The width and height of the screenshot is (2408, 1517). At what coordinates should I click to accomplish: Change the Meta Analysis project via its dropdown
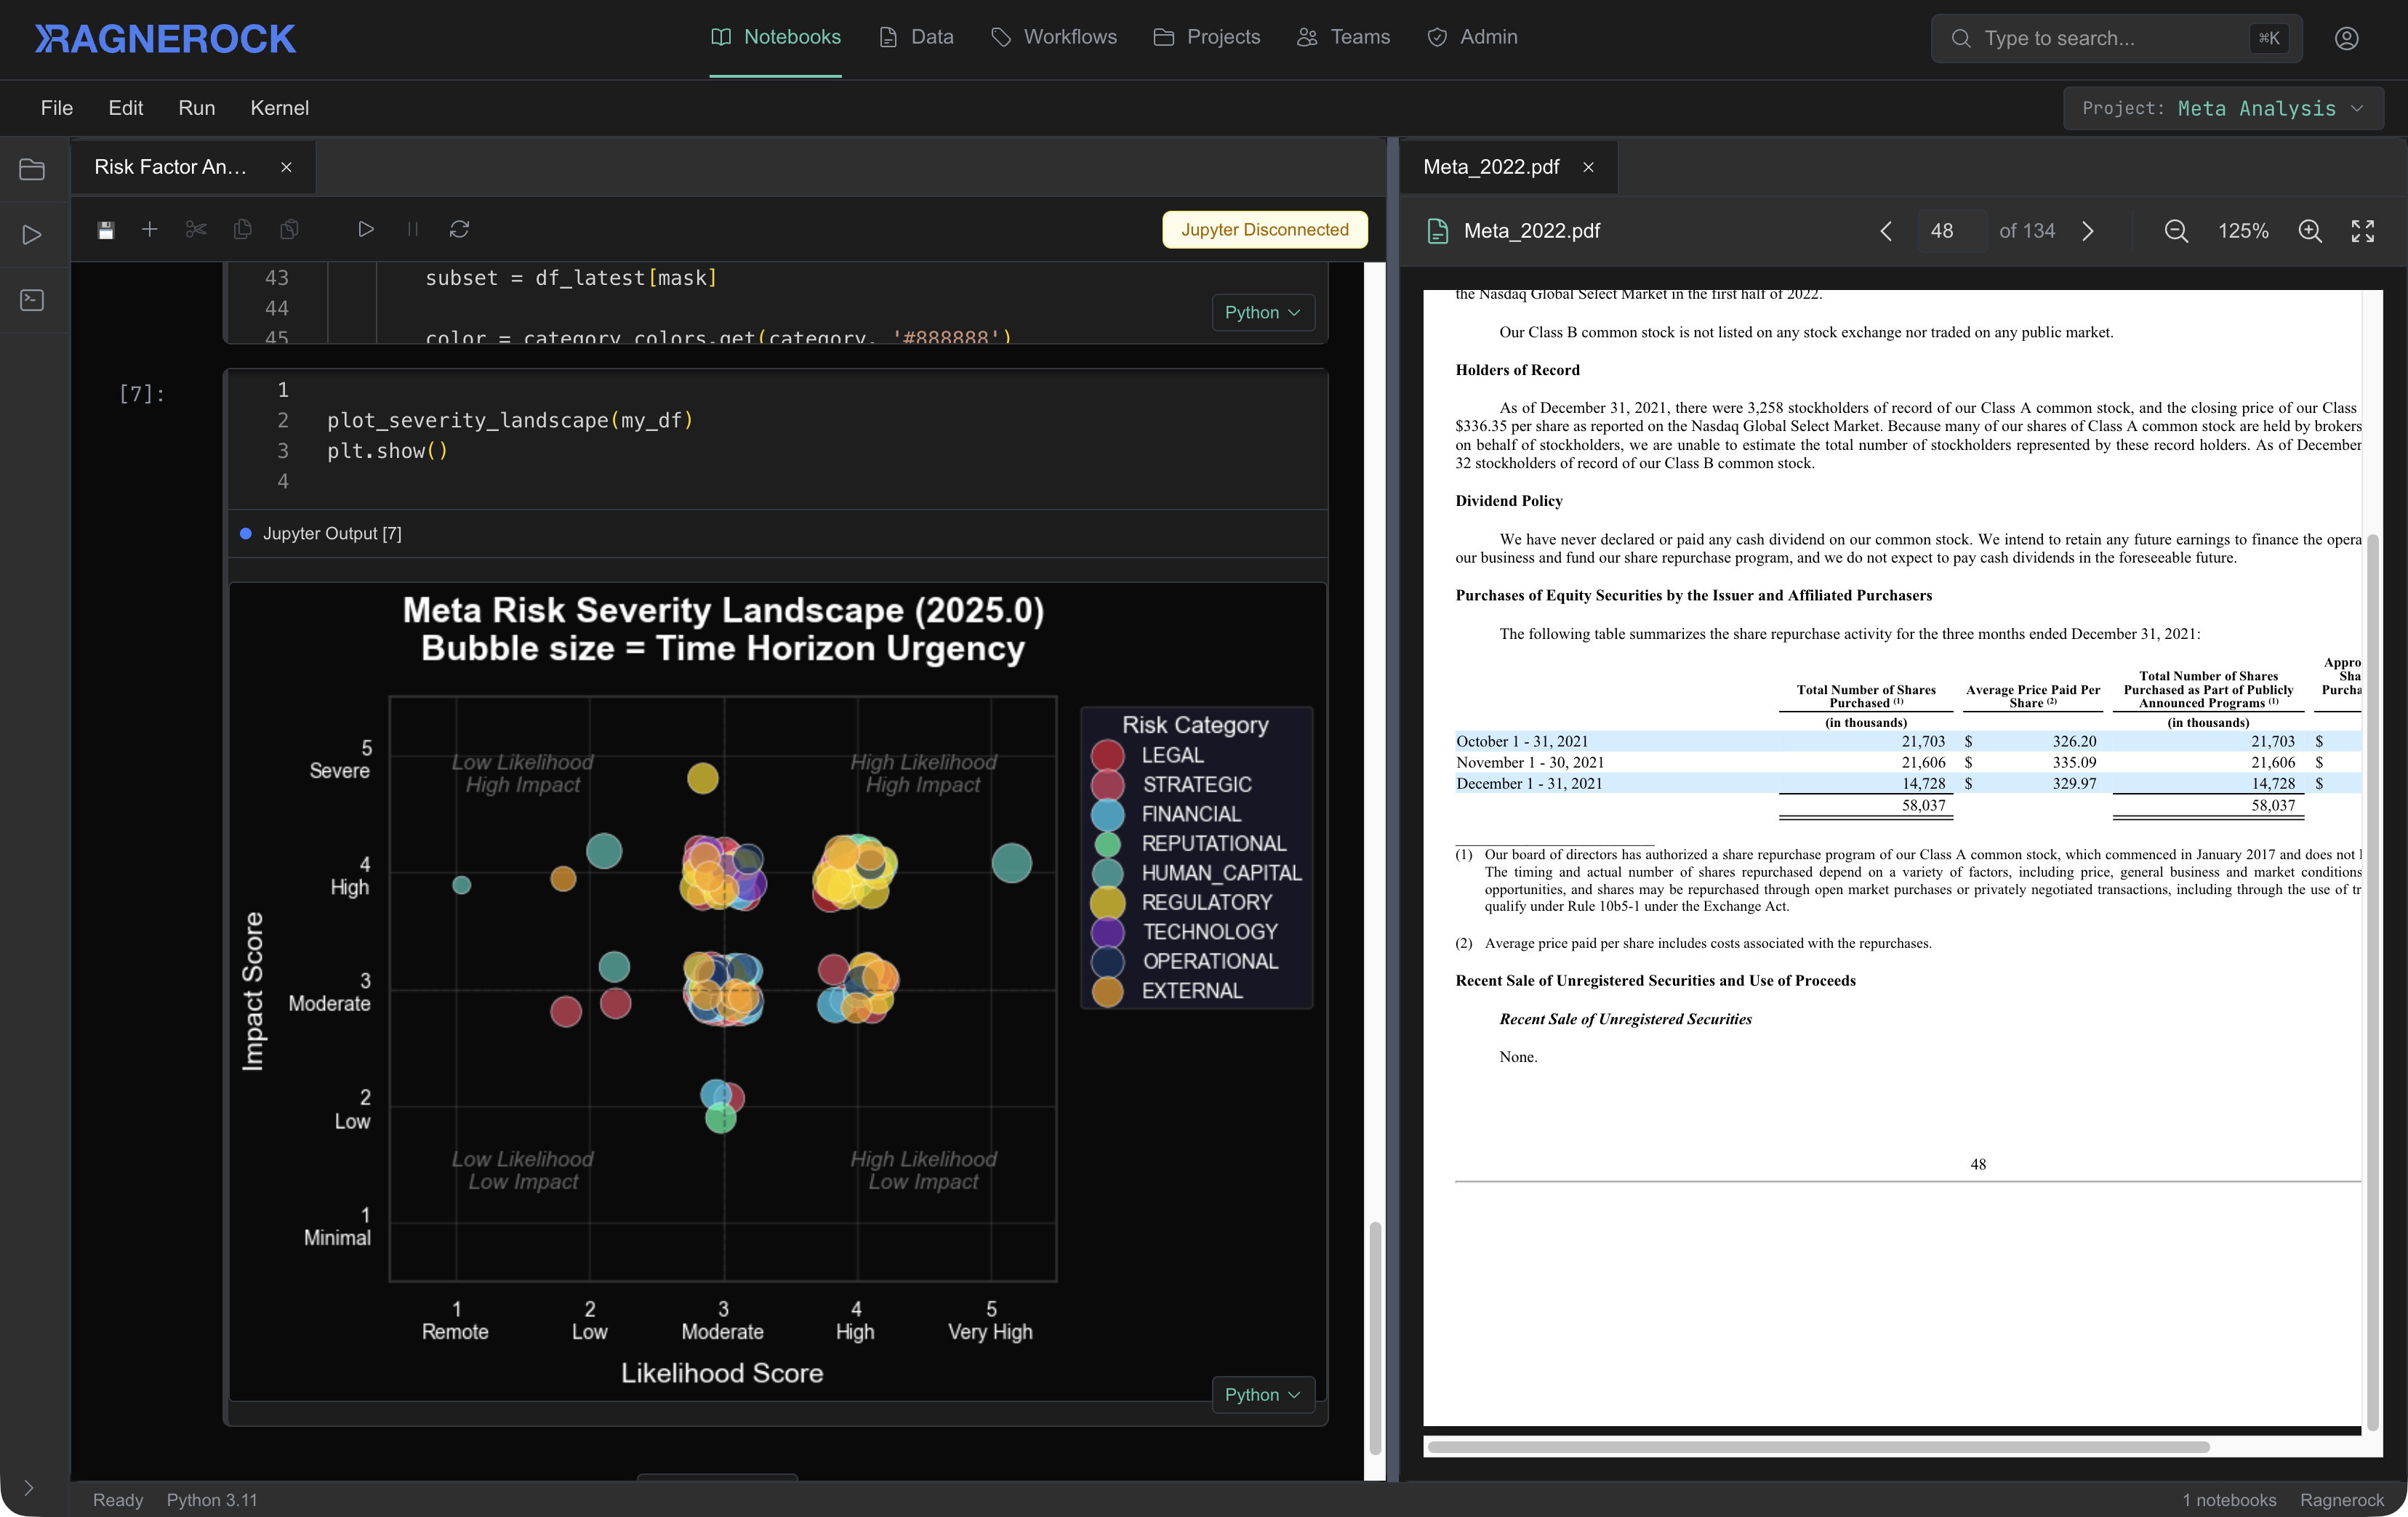tap(2224, 108)
